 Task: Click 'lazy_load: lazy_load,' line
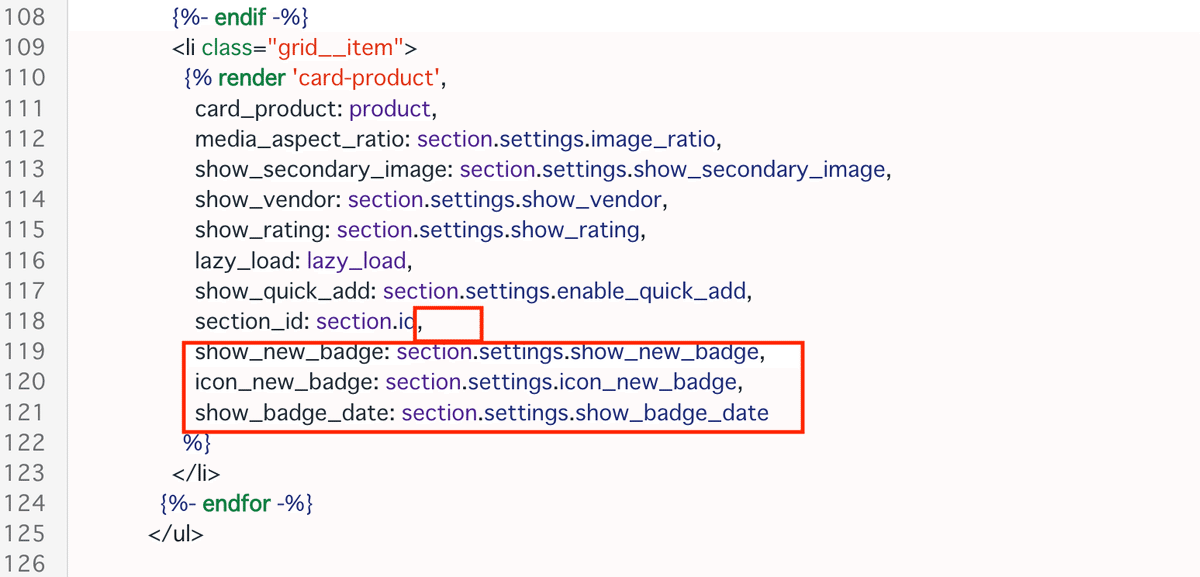click(303, 261)
